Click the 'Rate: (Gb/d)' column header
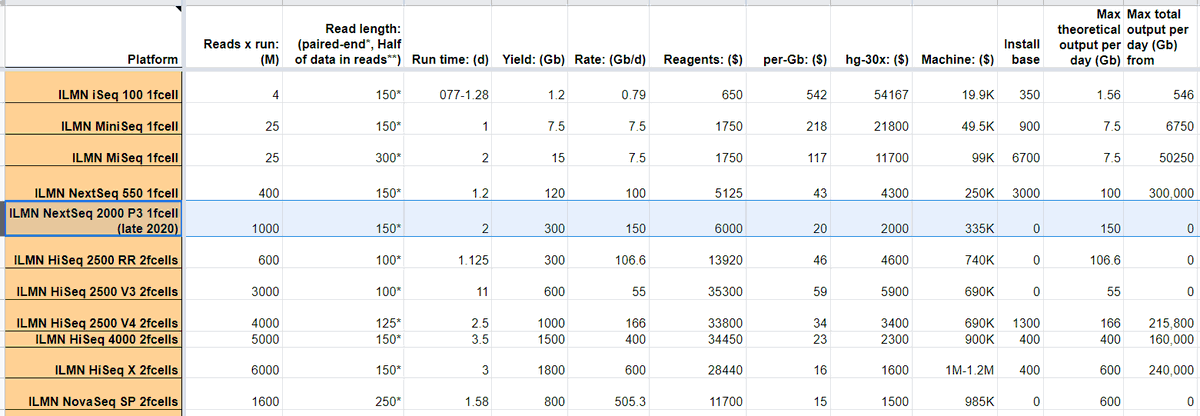The image size is (1200, 416). (608, 37)
